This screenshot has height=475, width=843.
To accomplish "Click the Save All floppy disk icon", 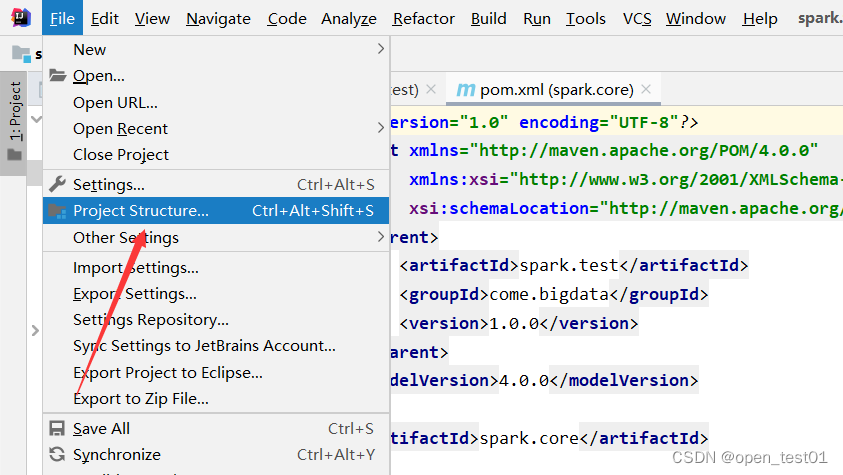I will [x=57, y=428].
